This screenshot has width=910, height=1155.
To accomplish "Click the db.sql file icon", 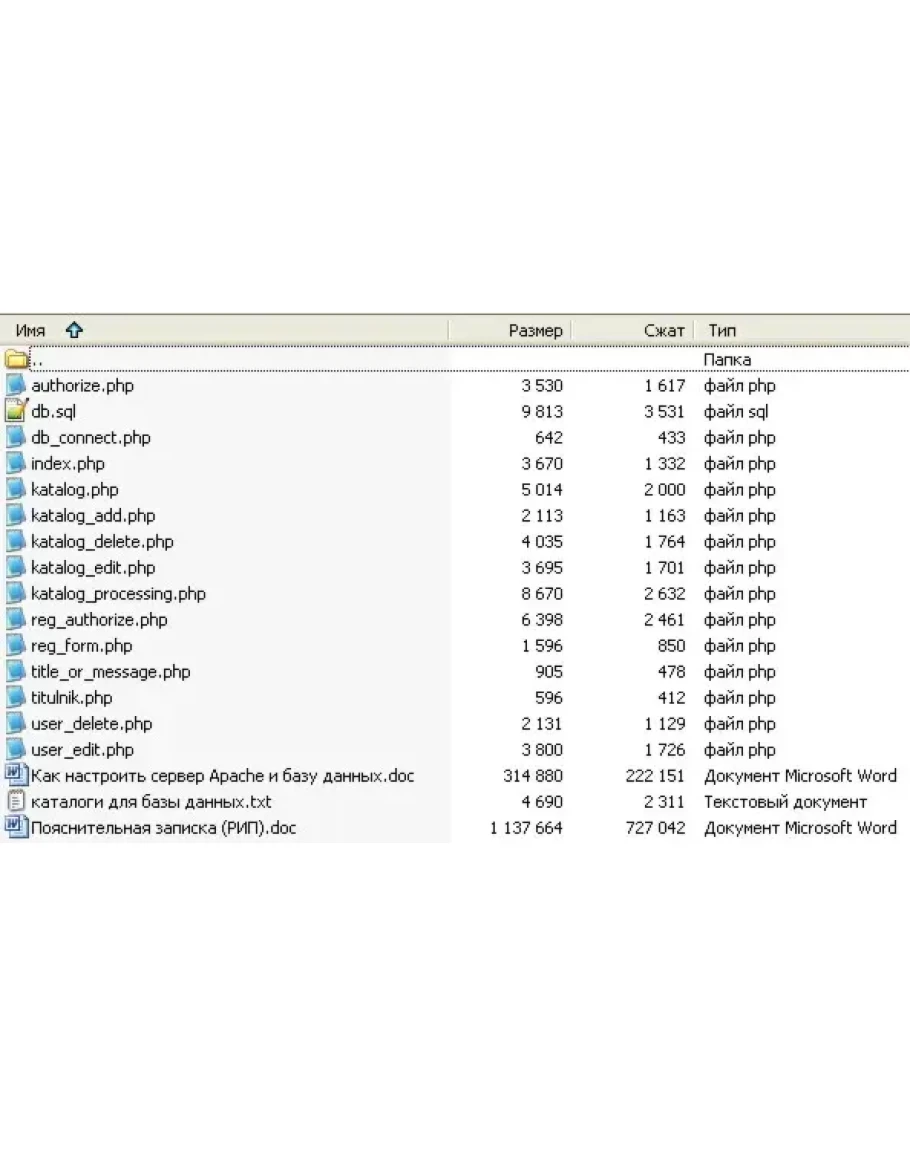I will 16,411.
